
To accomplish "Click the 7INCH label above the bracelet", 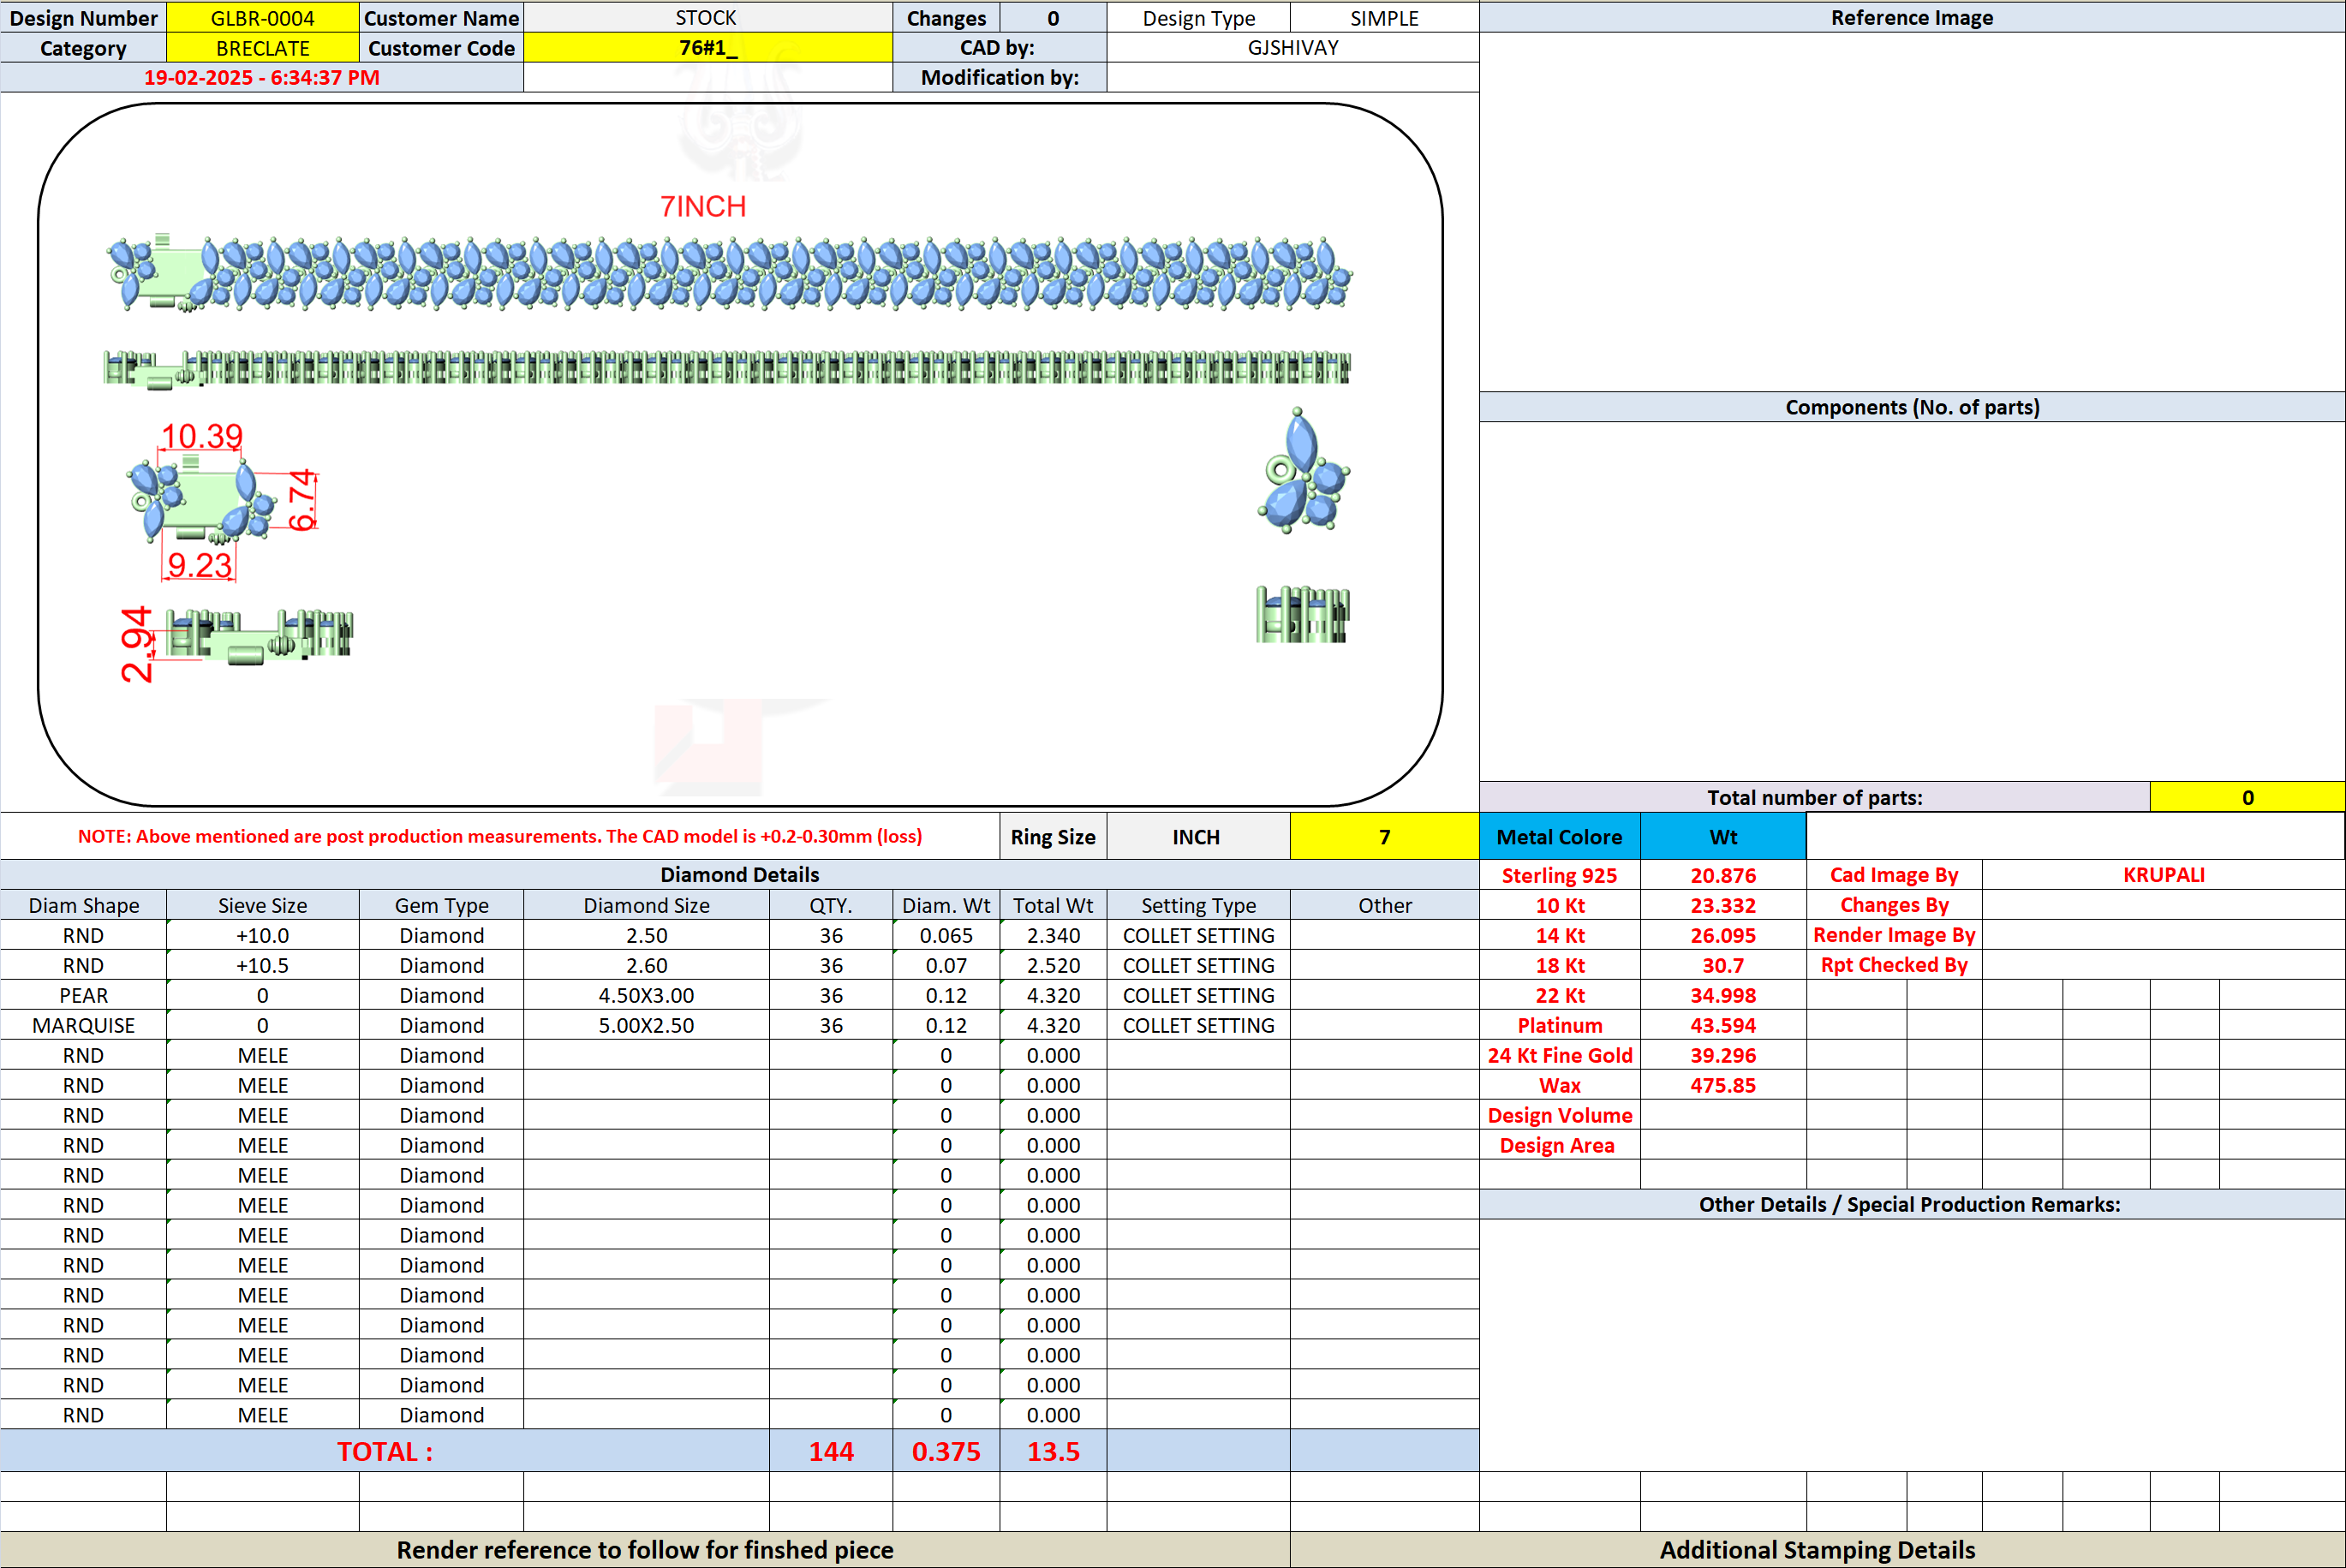I will (x=703, y=206).
